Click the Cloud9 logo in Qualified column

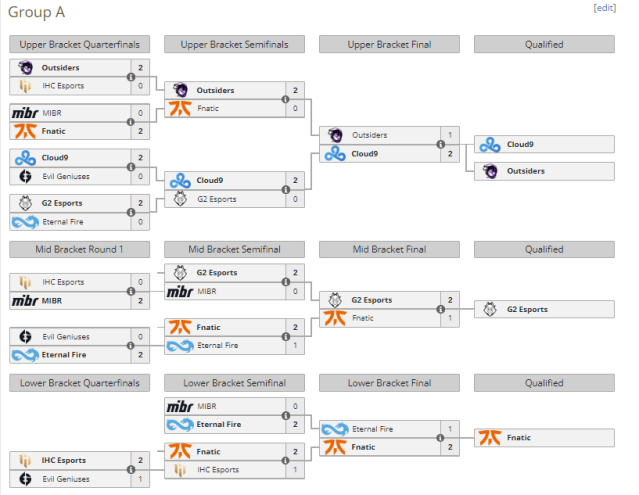pos(490,145)
